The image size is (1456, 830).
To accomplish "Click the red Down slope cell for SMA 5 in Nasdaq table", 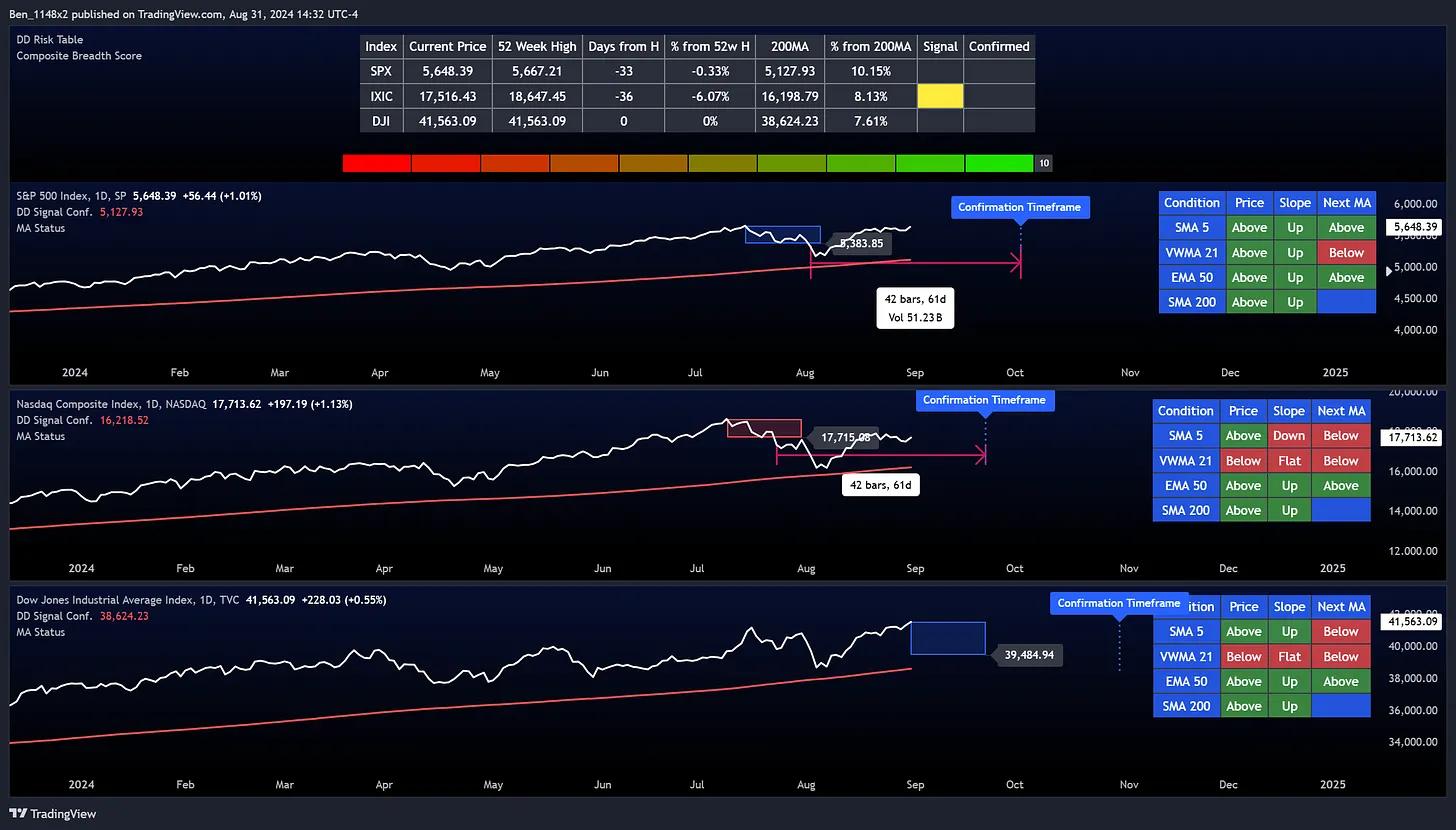I will pos(1289,436).
